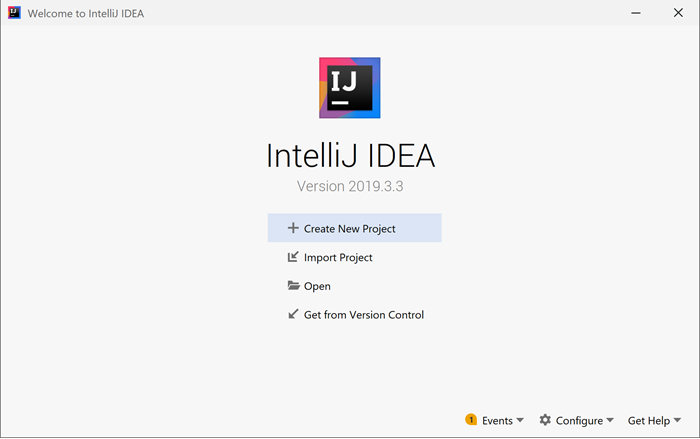Expand the Get Help dropdown arrow
The width and height of the screenshot is (700, 439).
point(676,421)
